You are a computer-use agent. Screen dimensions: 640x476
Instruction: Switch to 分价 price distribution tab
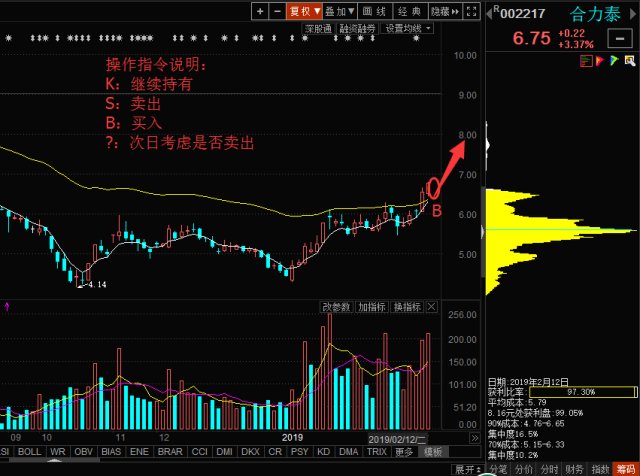click(x=524, y=470)
